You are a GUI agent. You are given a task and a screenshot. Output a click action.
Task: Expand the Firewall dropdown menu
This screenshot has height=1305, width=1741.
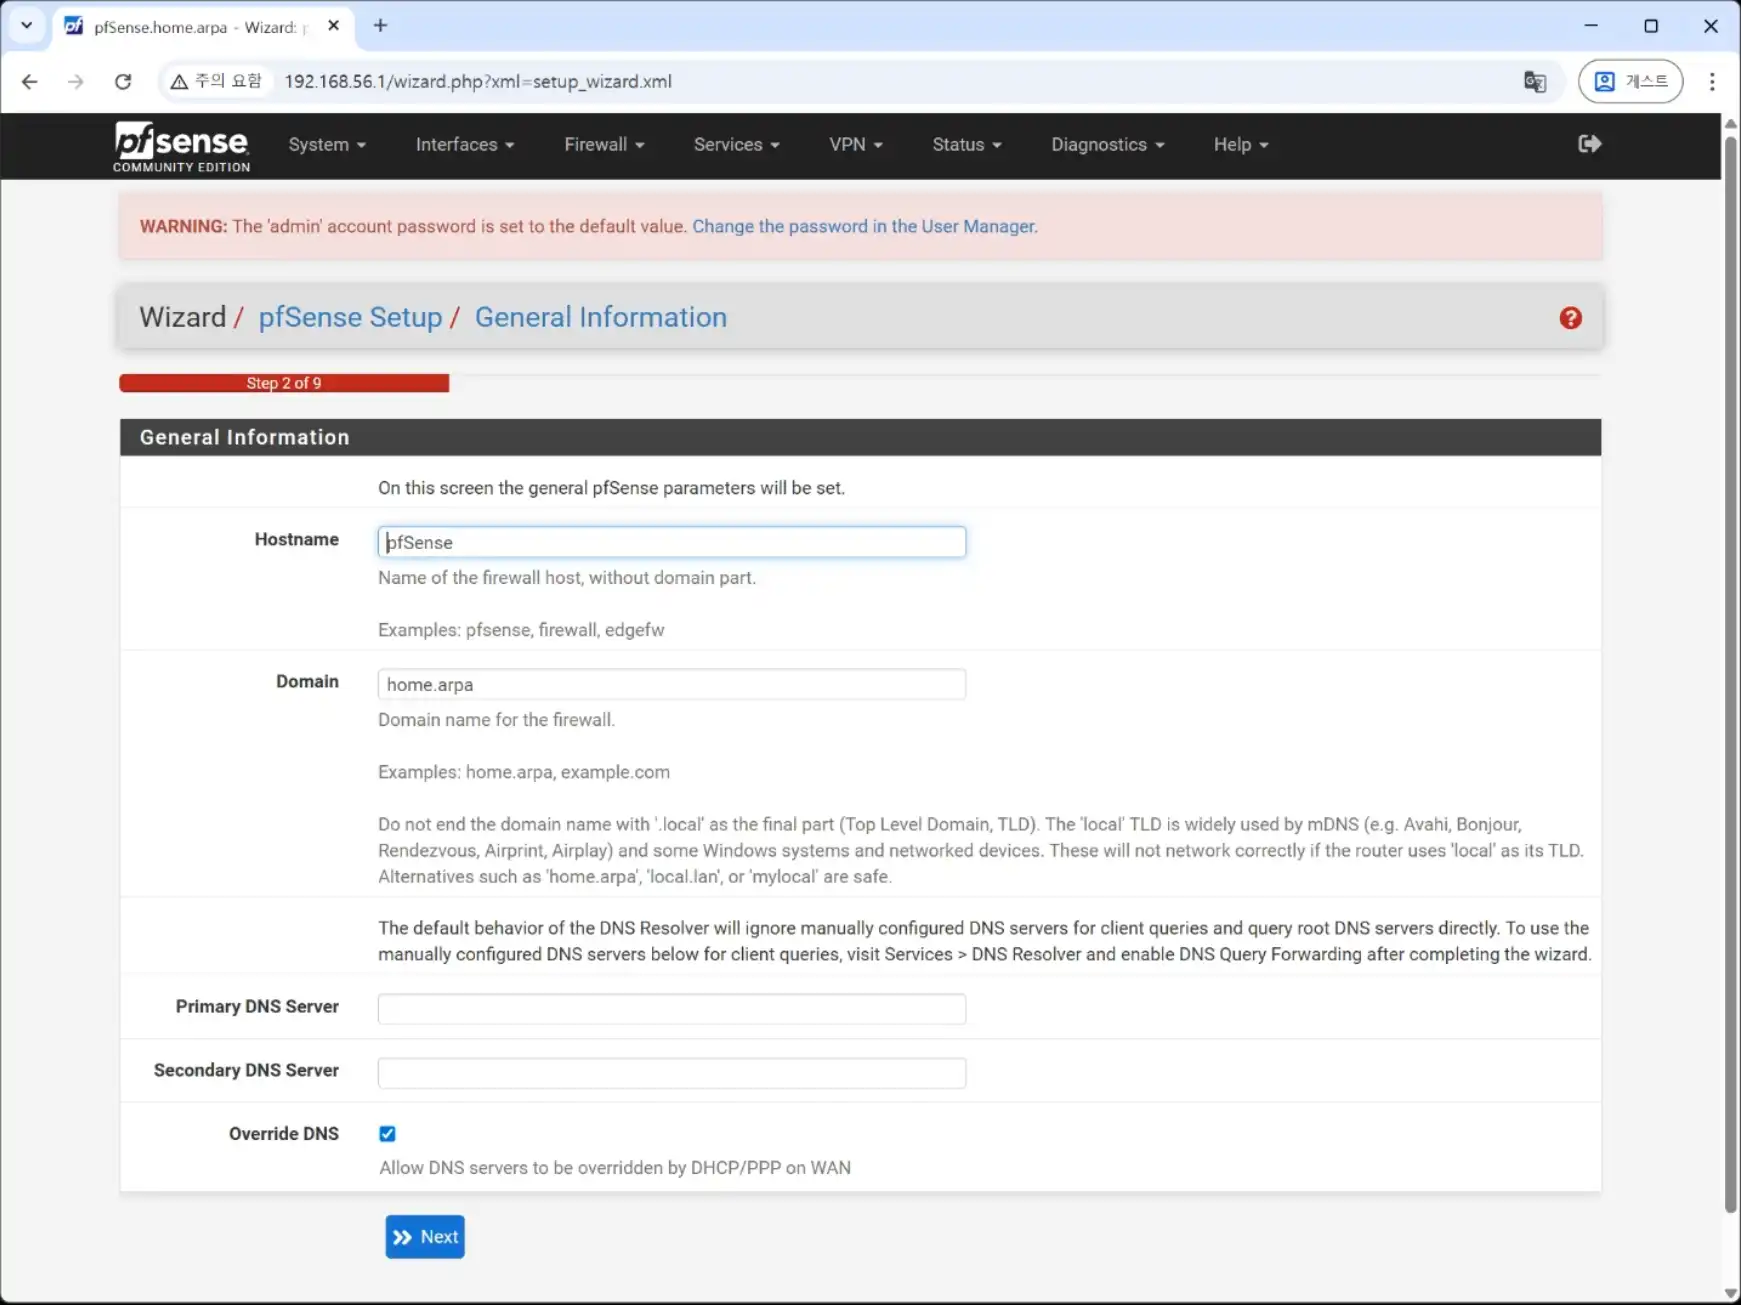603,145
